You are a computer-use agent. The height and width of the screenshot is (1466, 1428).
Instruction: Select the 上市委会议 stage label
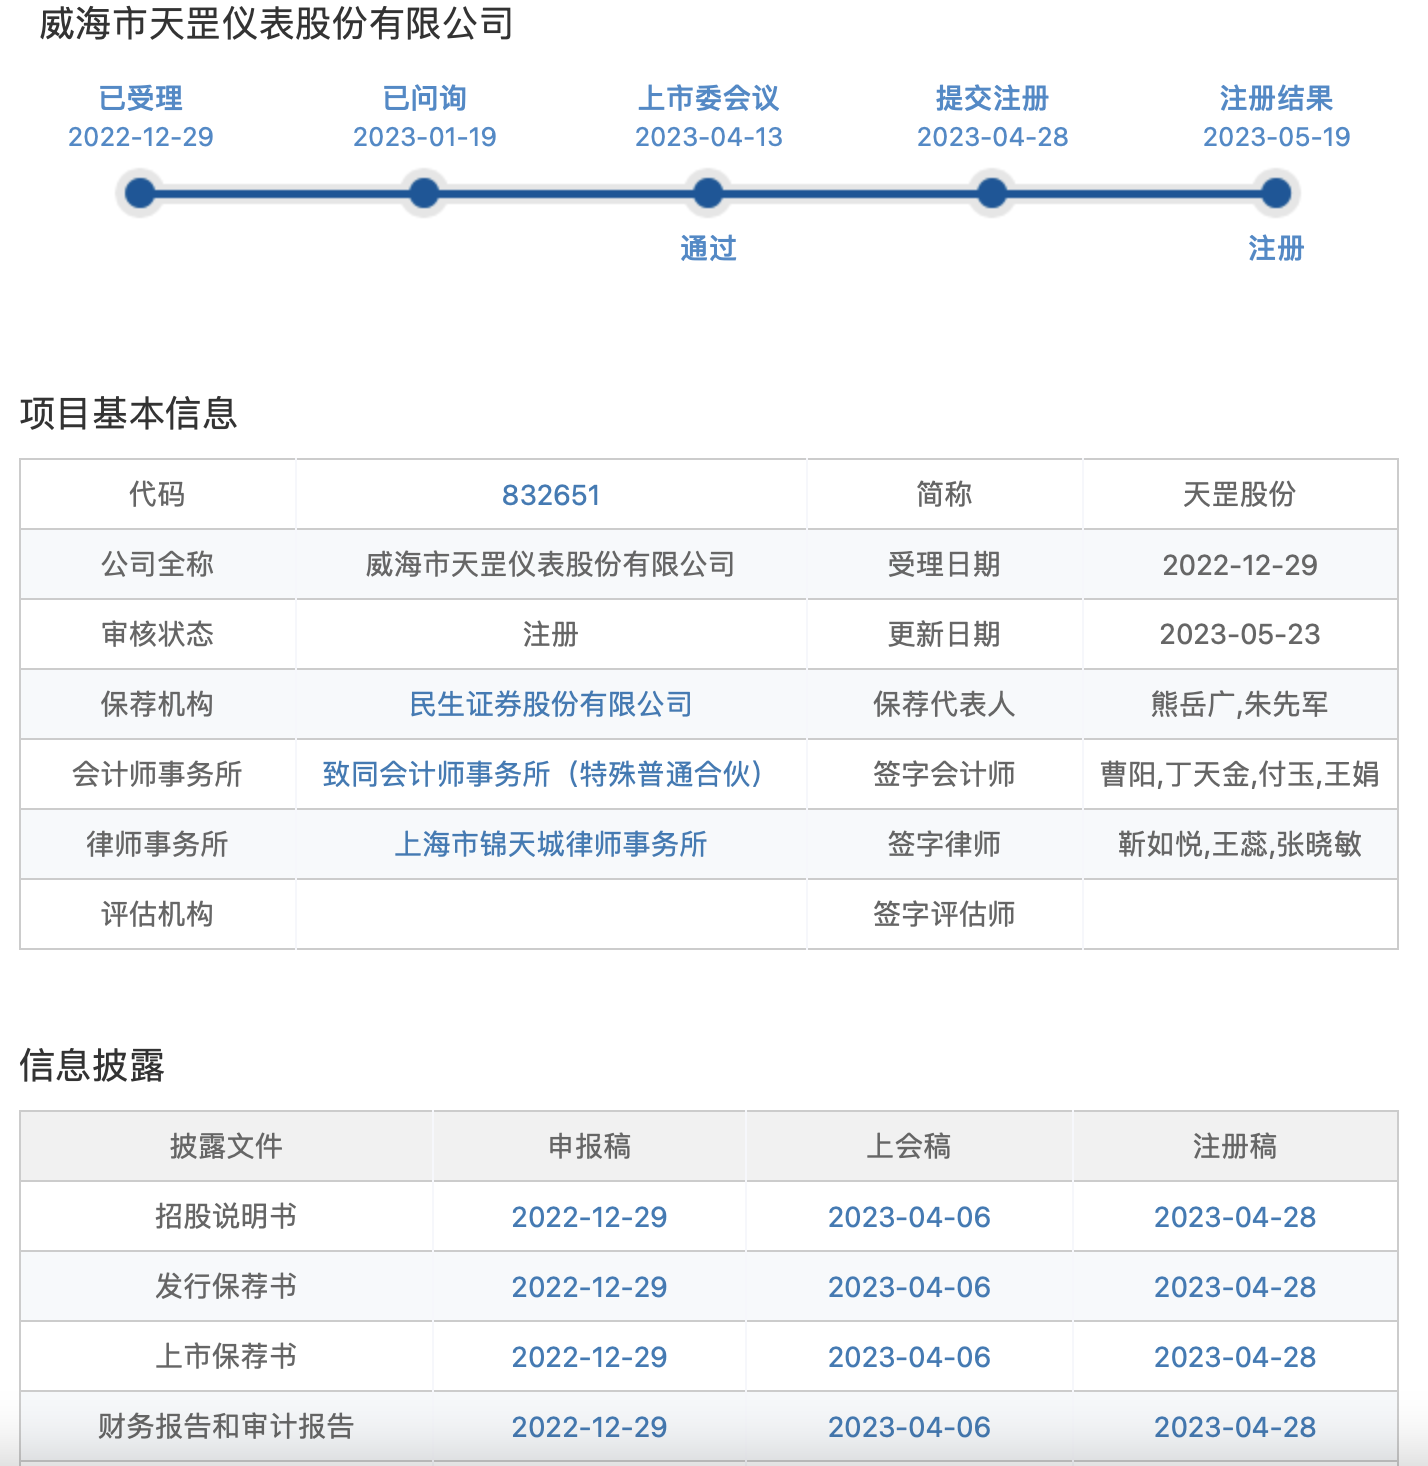pos(708,98)
